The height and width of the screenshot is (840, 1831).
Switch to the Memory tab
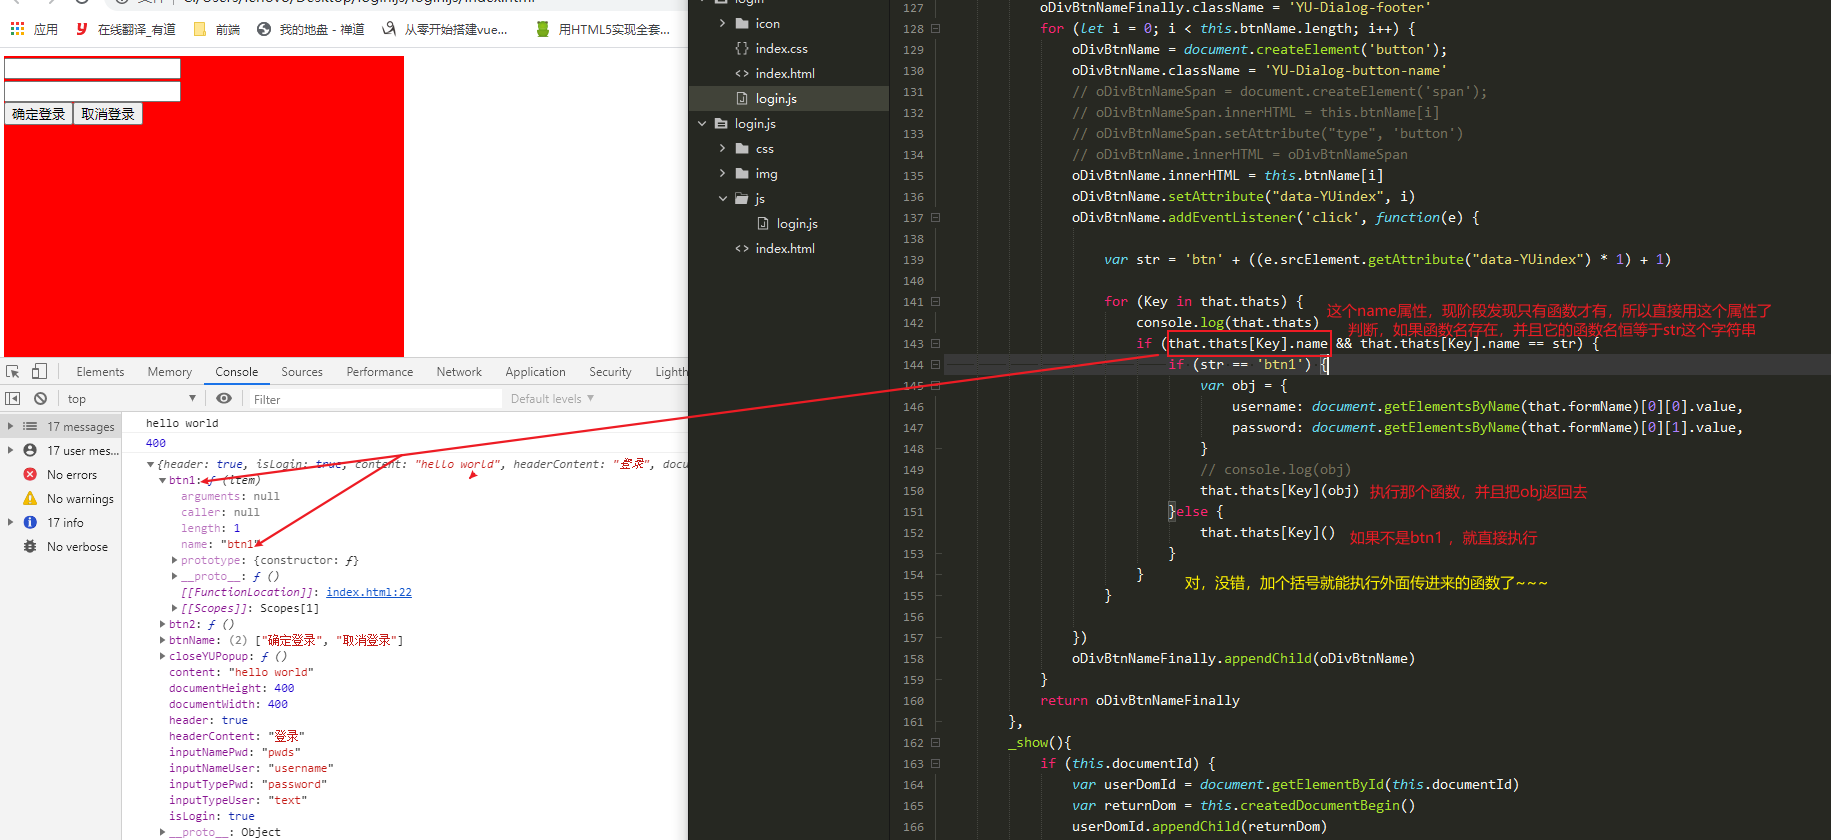[x=169, y=372]
